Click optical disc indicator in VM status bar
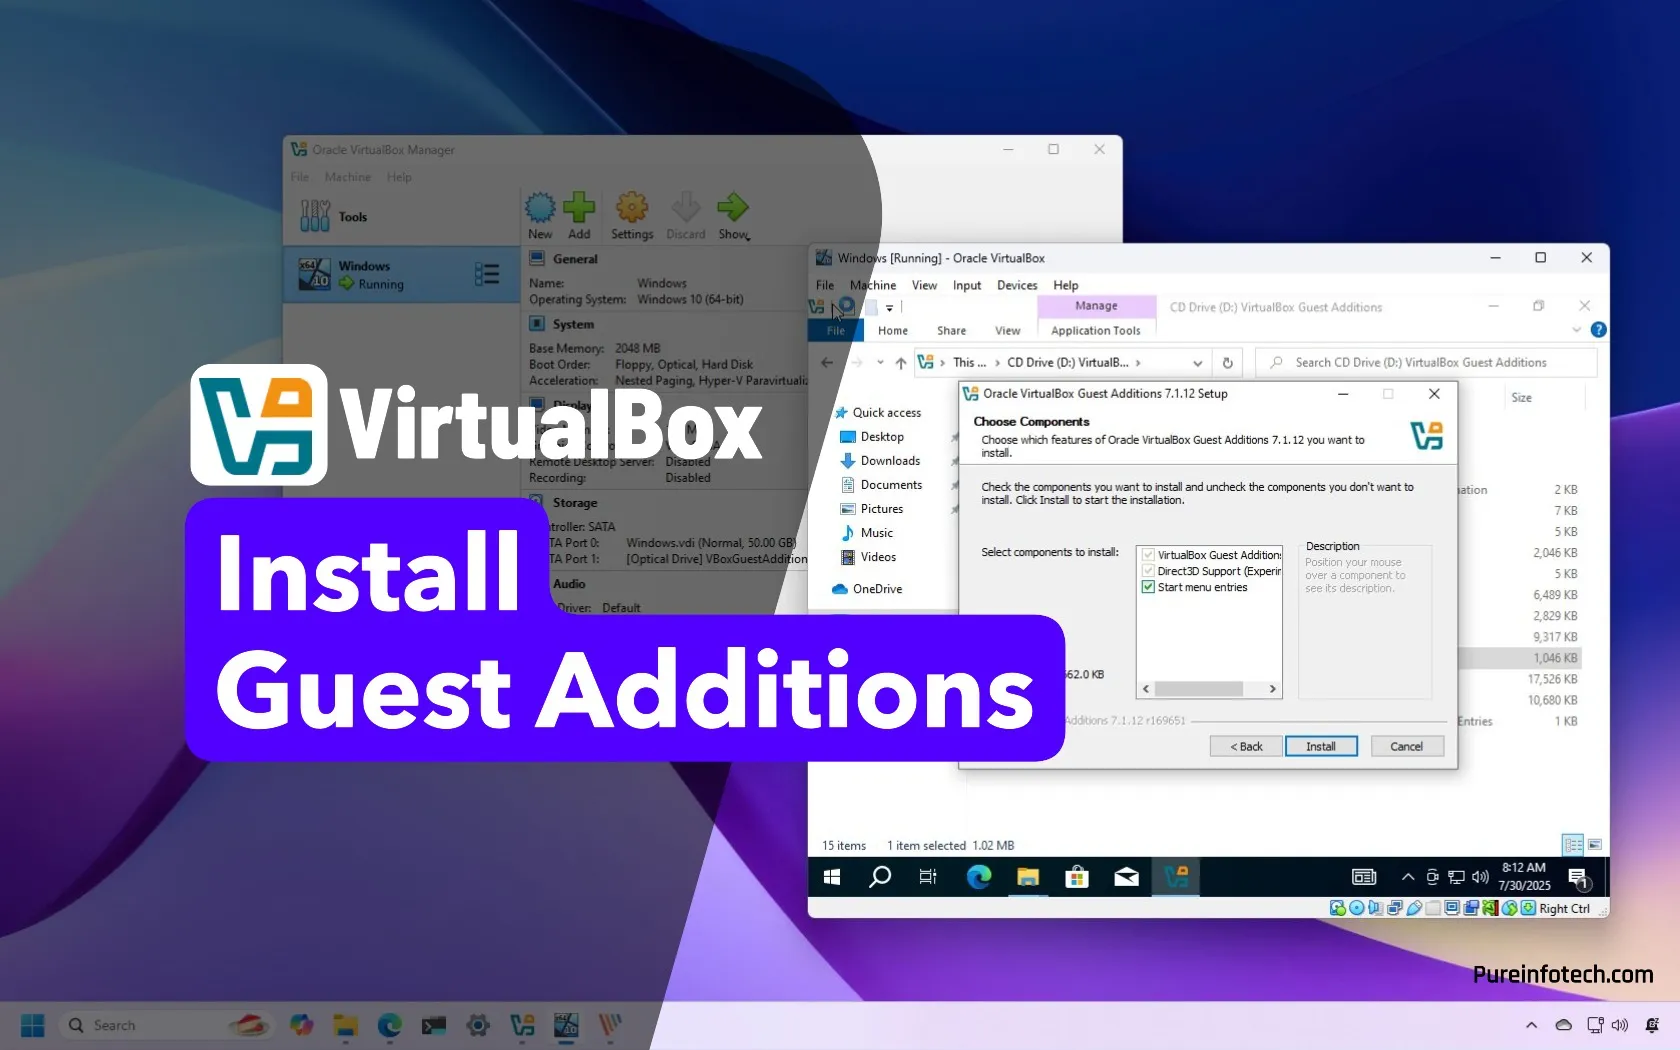 [x=1356, y=908]
